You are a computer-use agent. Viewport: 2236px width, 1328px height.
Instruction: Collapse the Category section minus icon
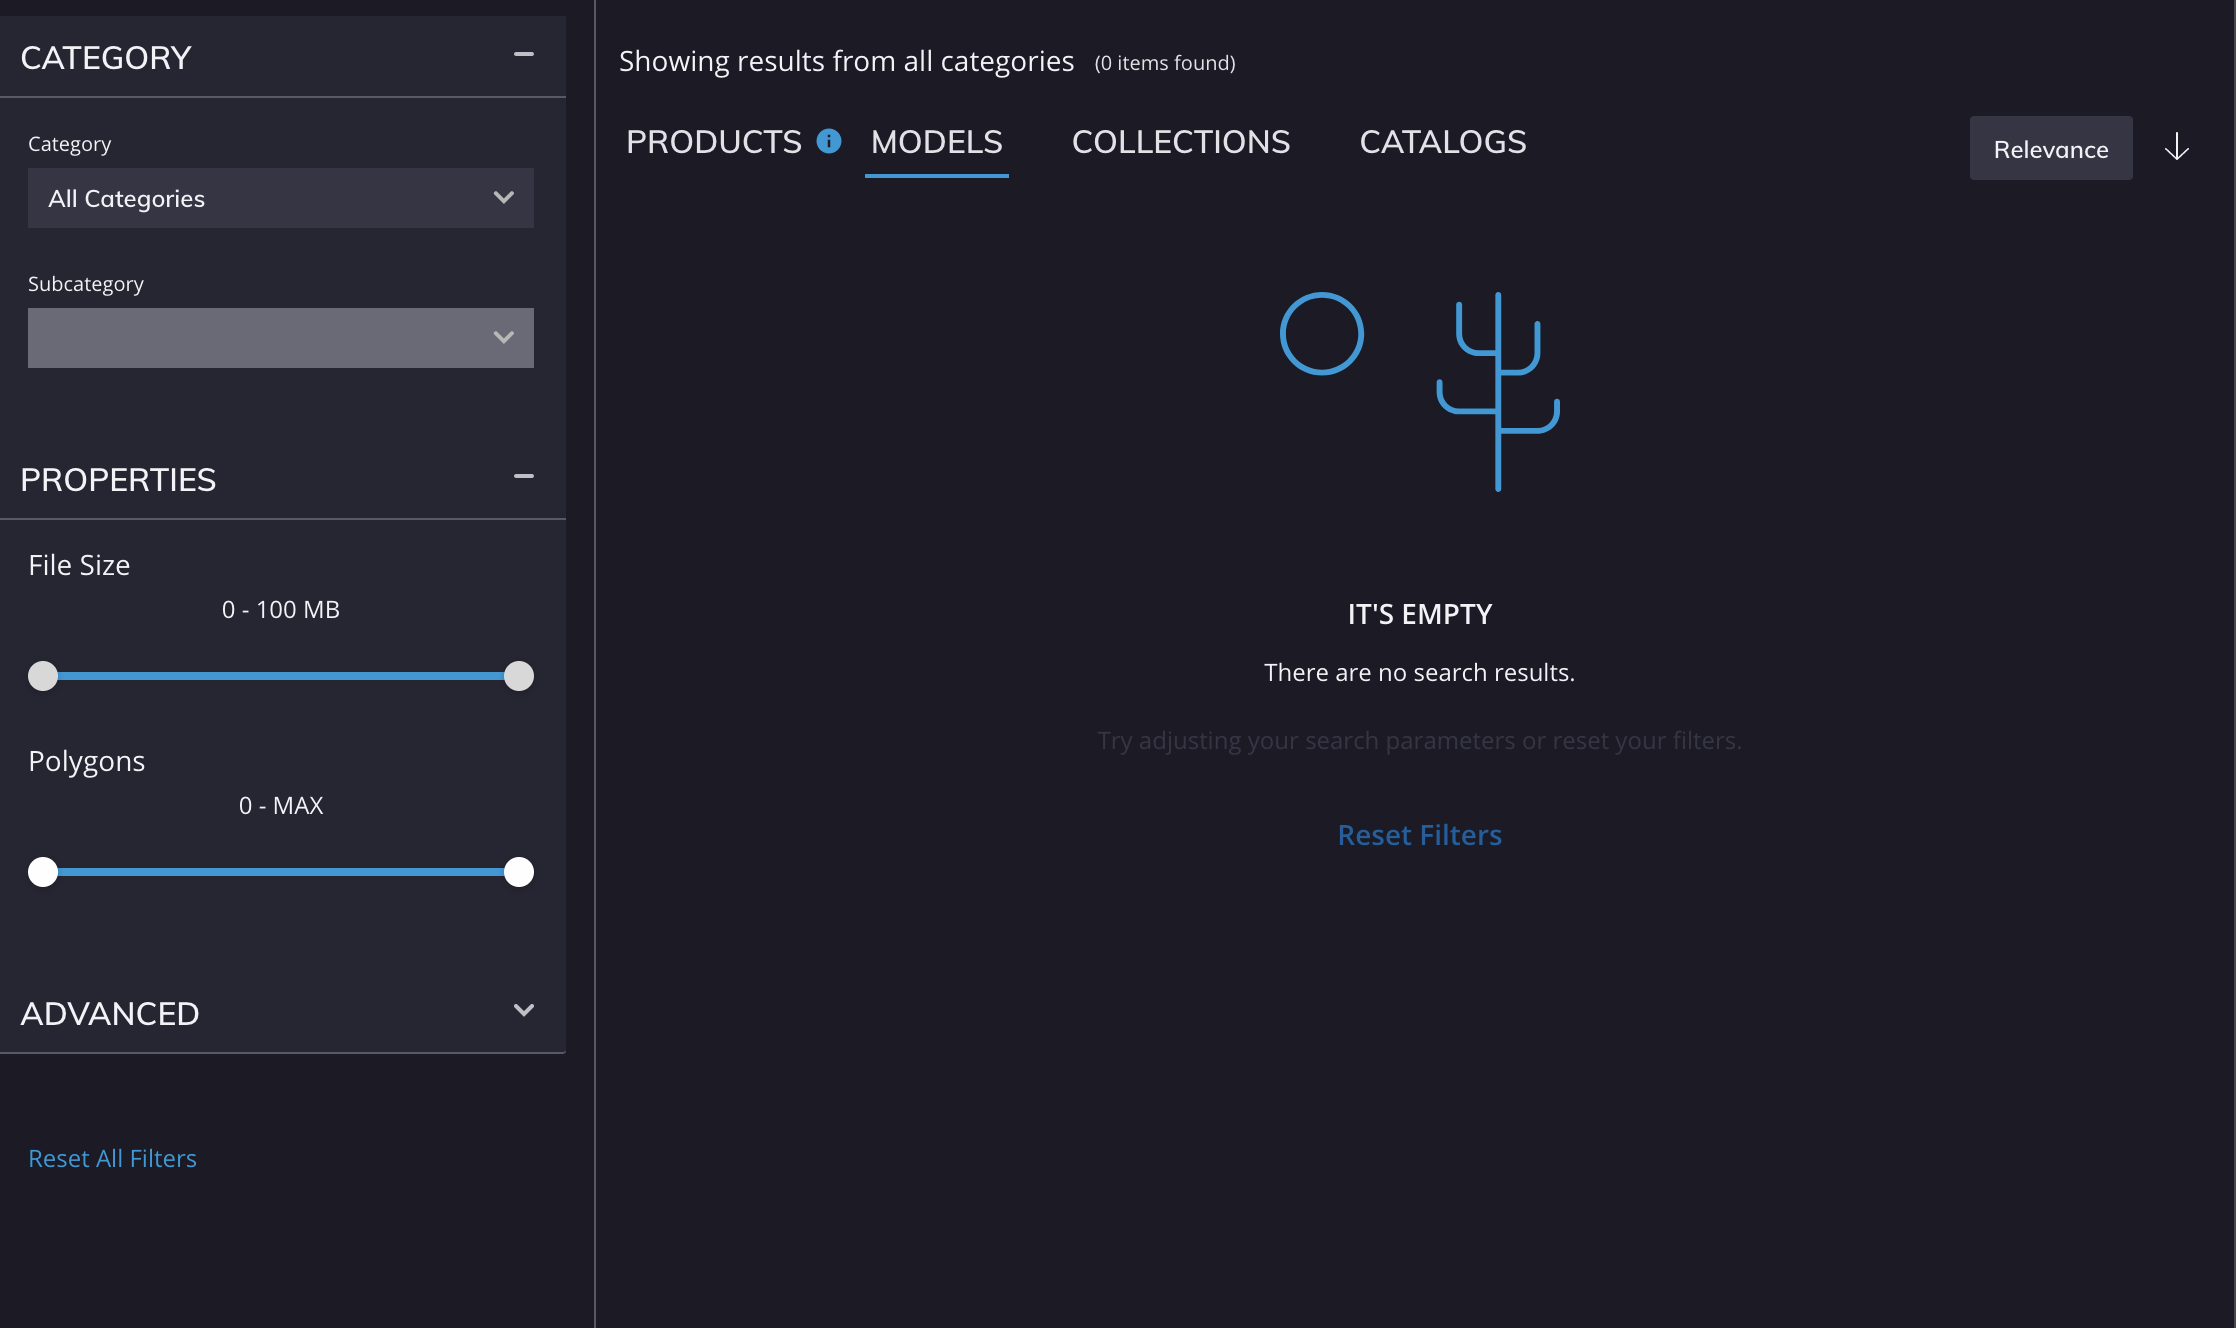[523, 55]
